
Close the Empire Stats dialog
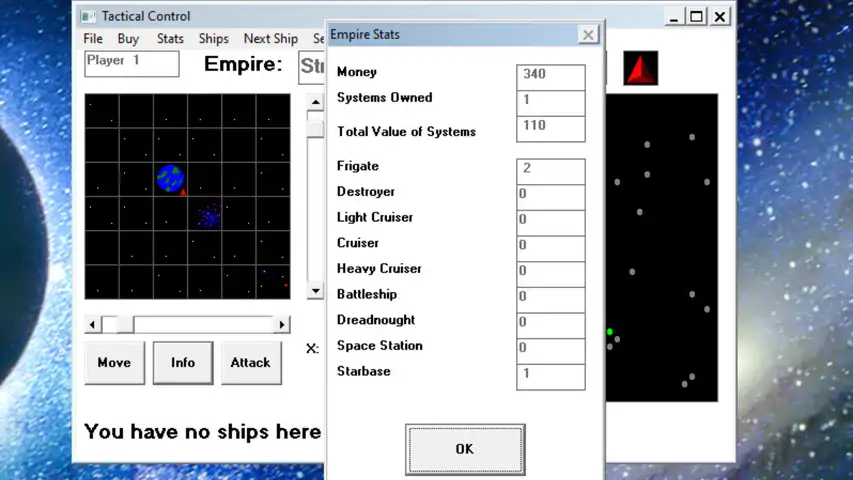[588, 35]
